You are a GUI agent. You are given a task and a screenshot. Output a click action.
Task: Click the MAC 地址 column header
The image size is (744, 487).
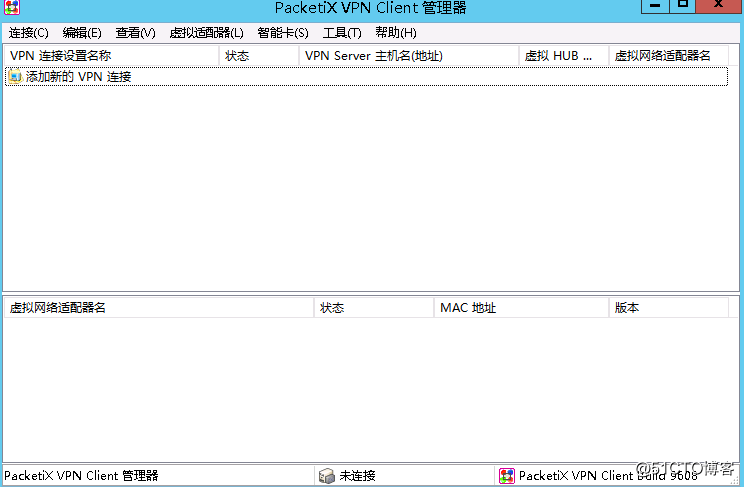[x=521, y=308]
